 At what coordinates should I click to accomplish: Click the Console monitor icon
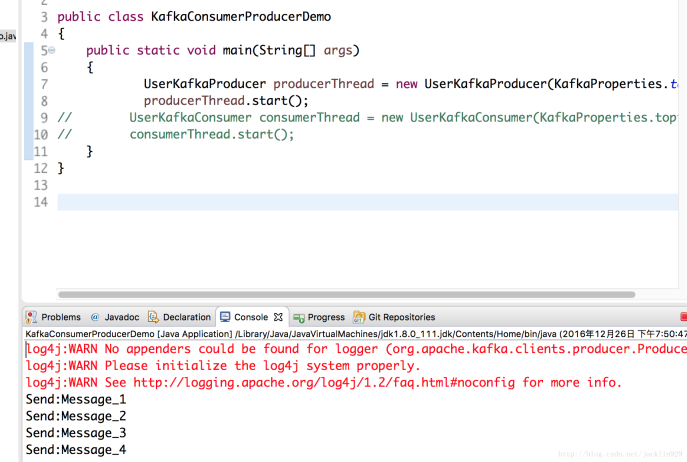(x=225, y=317)
